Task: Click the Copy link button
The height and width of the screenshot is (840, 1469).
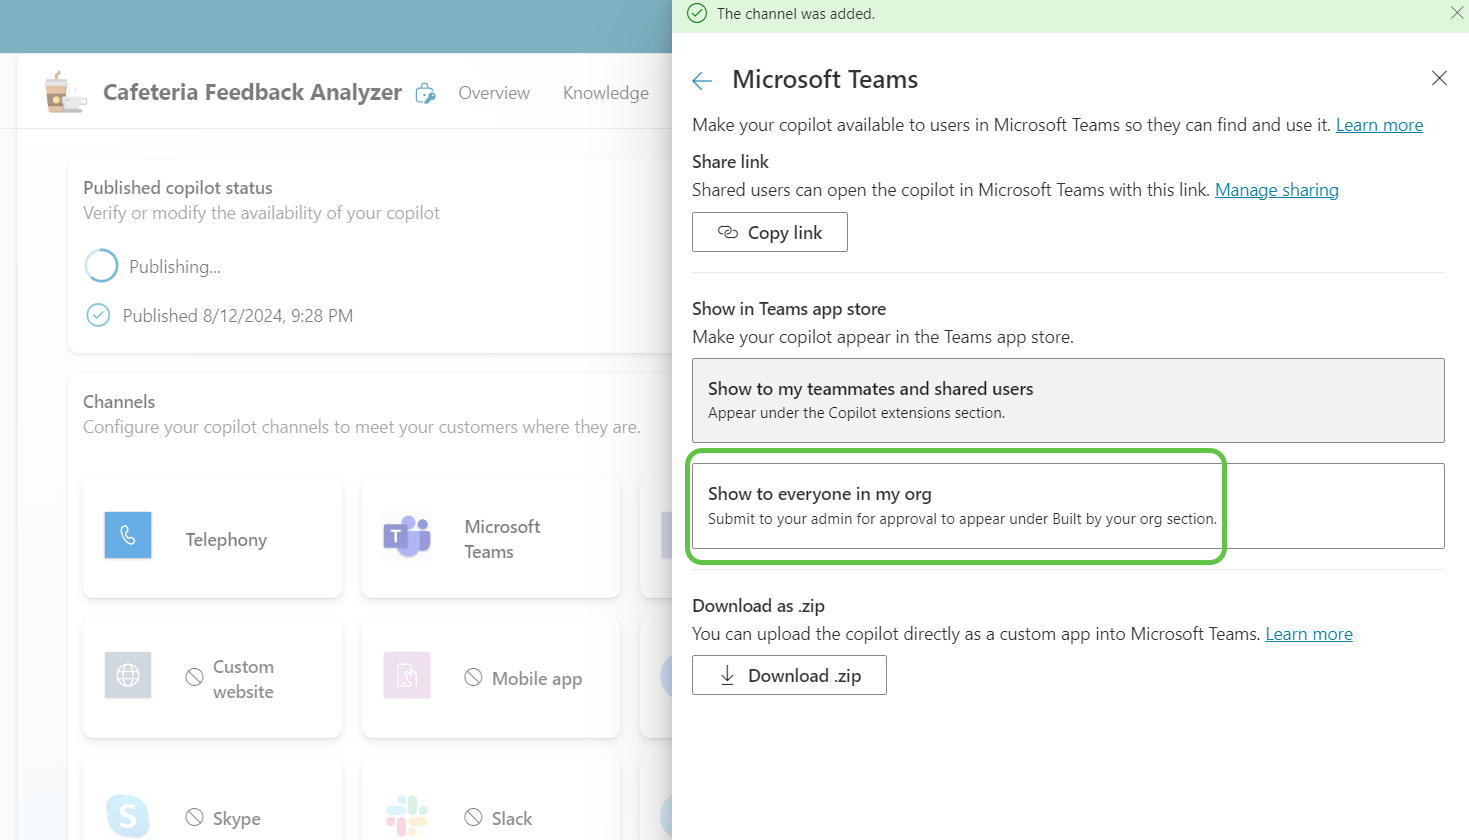Action: click(x=769, y=232)
